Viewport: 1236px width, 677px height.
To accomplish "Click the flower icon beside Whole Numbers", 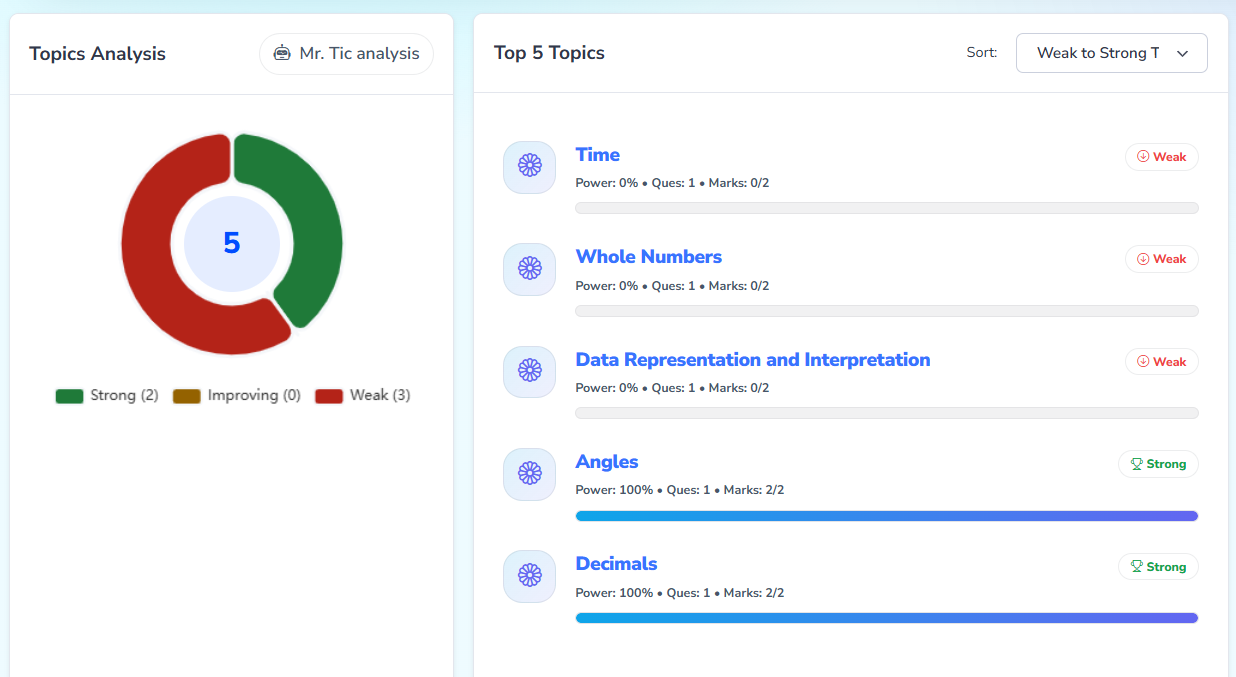I will (529, 269).
